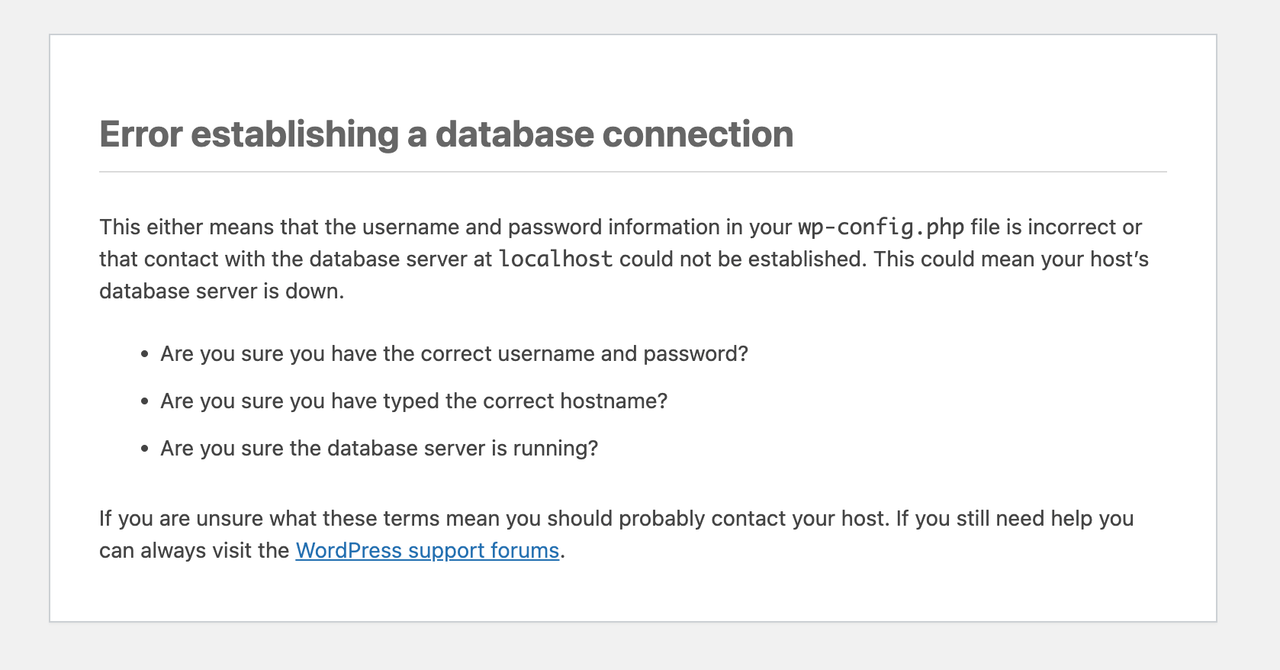Select the correct username and password question
Image resolution: width=1280 pixels, height=670 pixels.
click(x=454, y=354)
